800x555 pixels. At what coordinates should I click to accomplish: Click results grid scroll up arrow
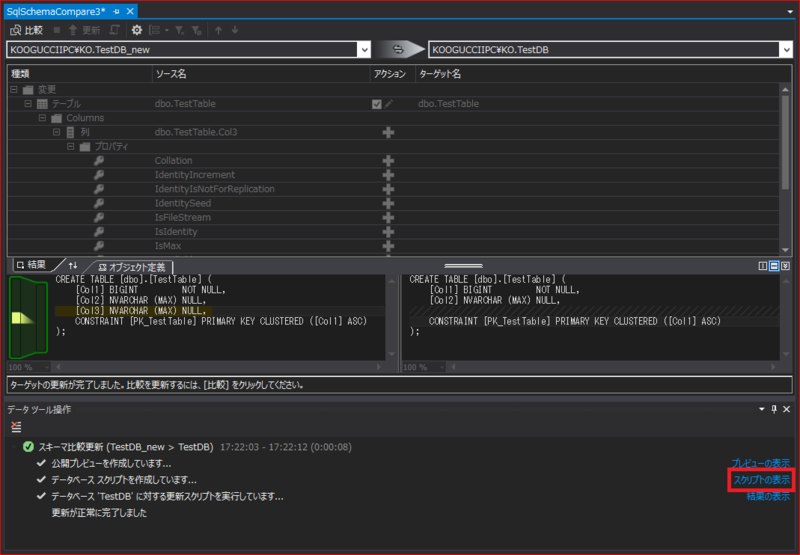(785, 90)
